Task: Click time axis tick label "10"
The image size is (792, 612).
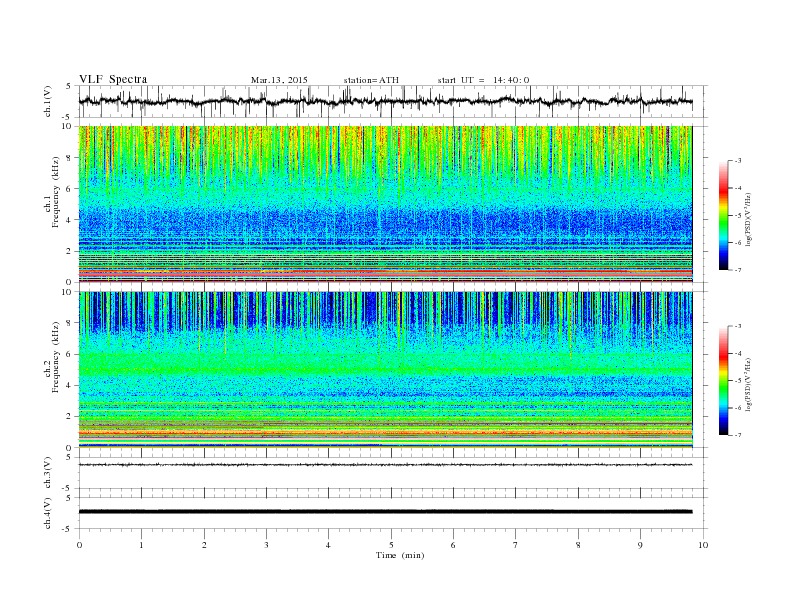Action: pyautogui.click(x=703, y=545)
